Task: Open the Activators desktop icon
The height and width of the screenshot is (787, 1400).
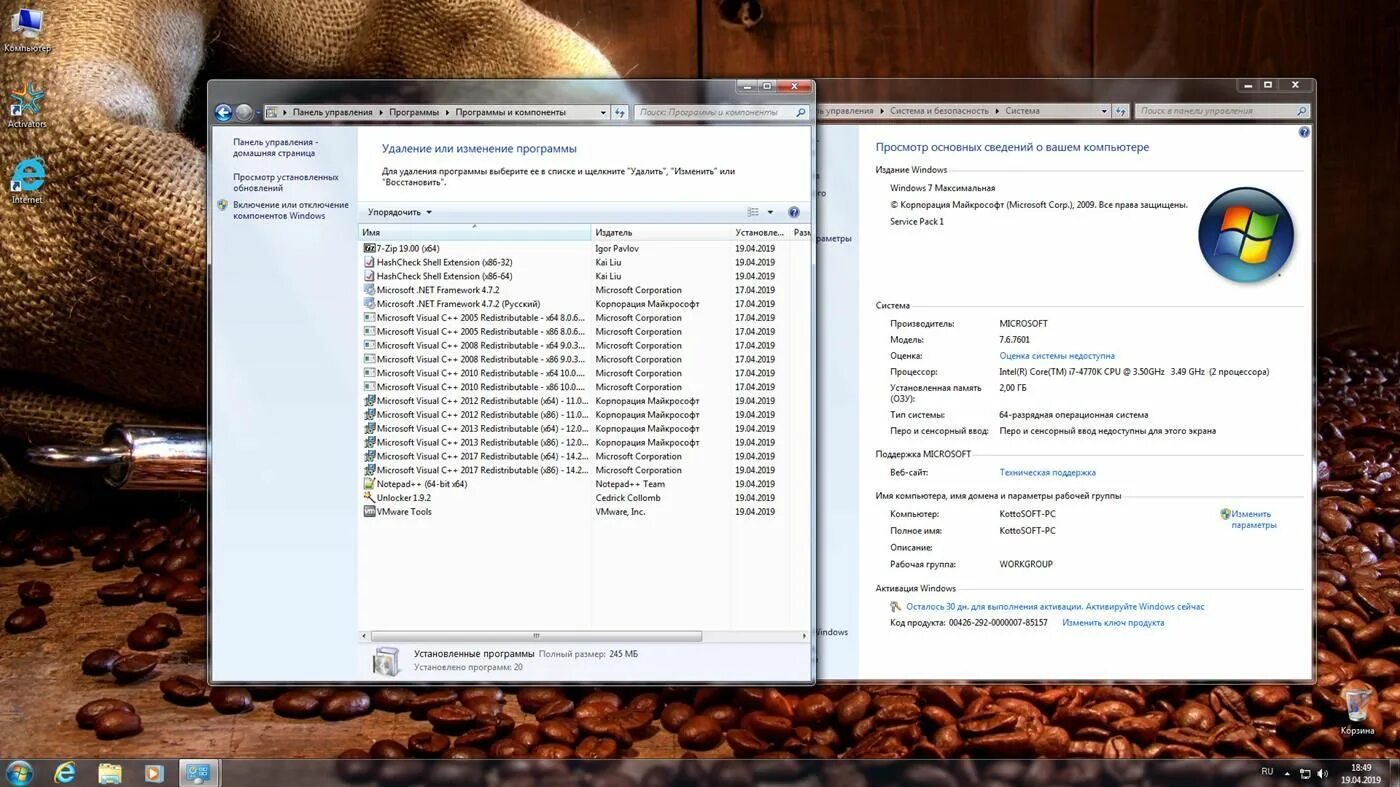Action: click(x=27, y=104)
